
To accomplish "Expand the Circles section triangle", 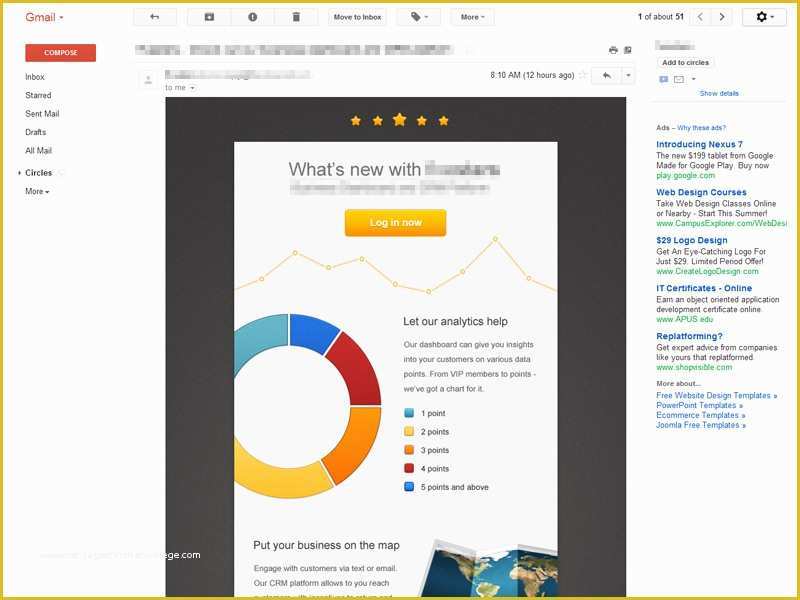I will click(19, 173).
